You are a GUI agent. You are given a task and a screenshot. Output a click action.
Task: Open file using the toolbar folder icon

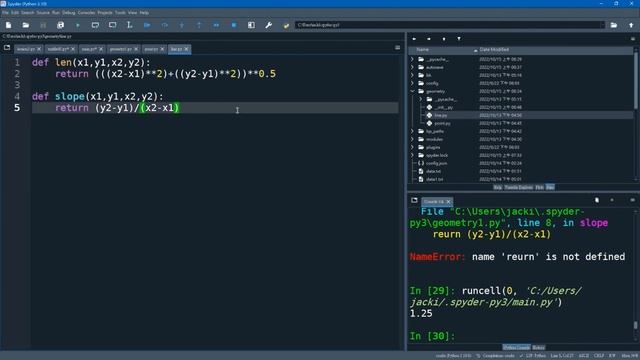pyautogui.click(x=26, y=25)
